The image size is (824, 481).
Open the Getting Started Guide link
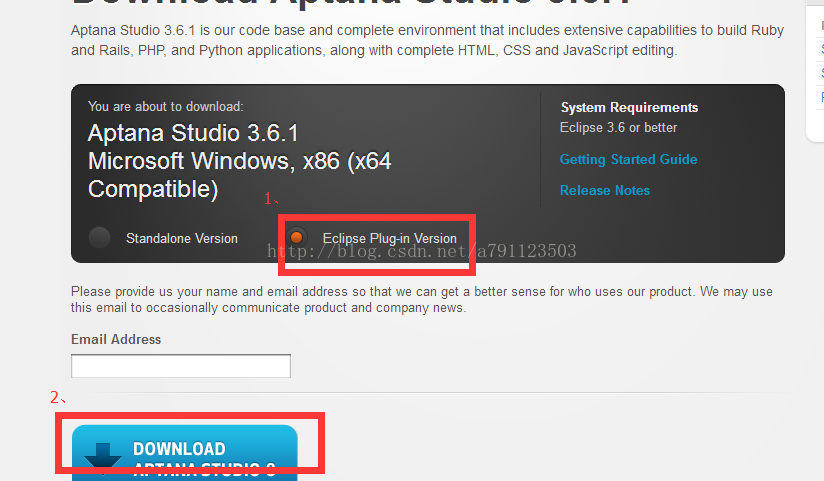coord(629,159)
